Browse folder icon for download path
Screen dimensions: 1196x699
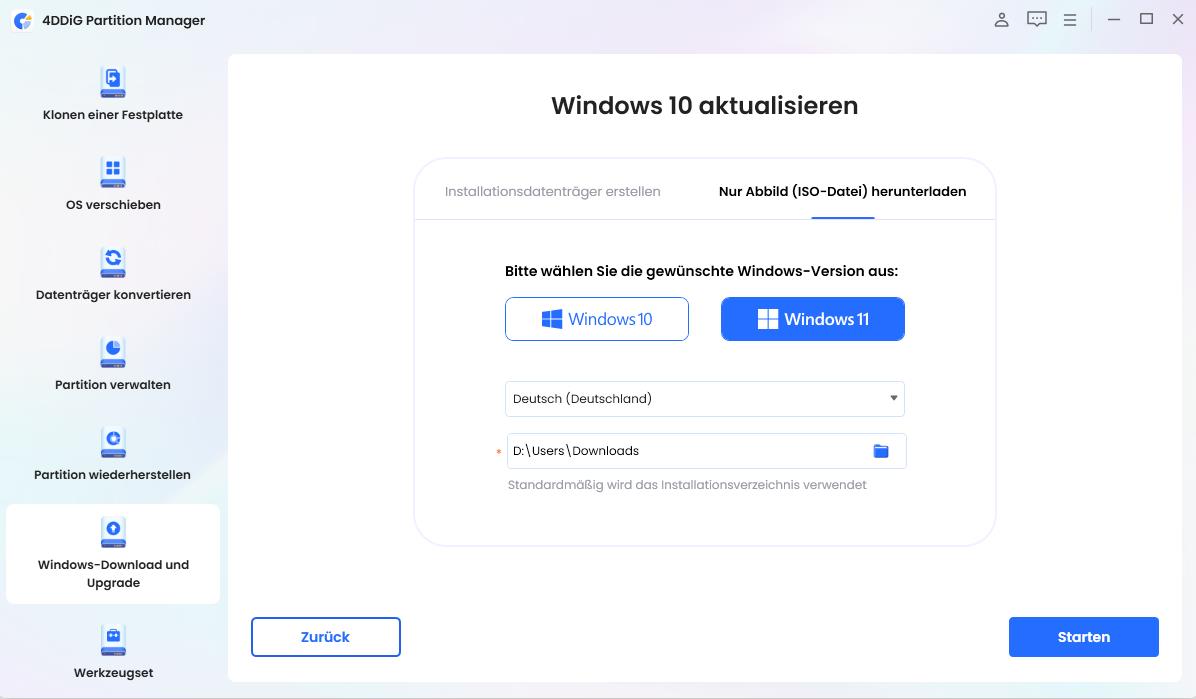[x=881, y=451]
